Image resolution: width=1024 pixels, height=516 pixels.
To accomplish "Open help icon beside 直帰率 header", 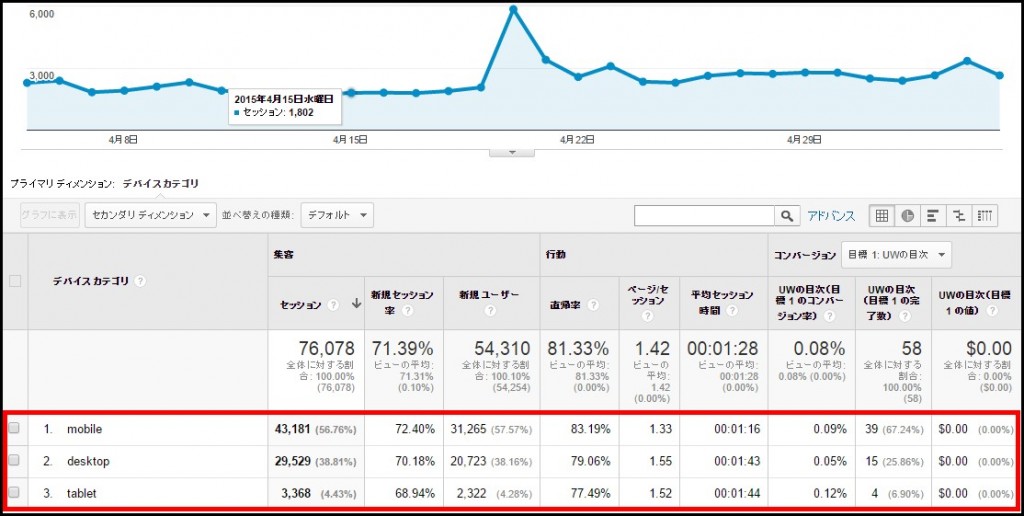I will (x=592, y=305).
